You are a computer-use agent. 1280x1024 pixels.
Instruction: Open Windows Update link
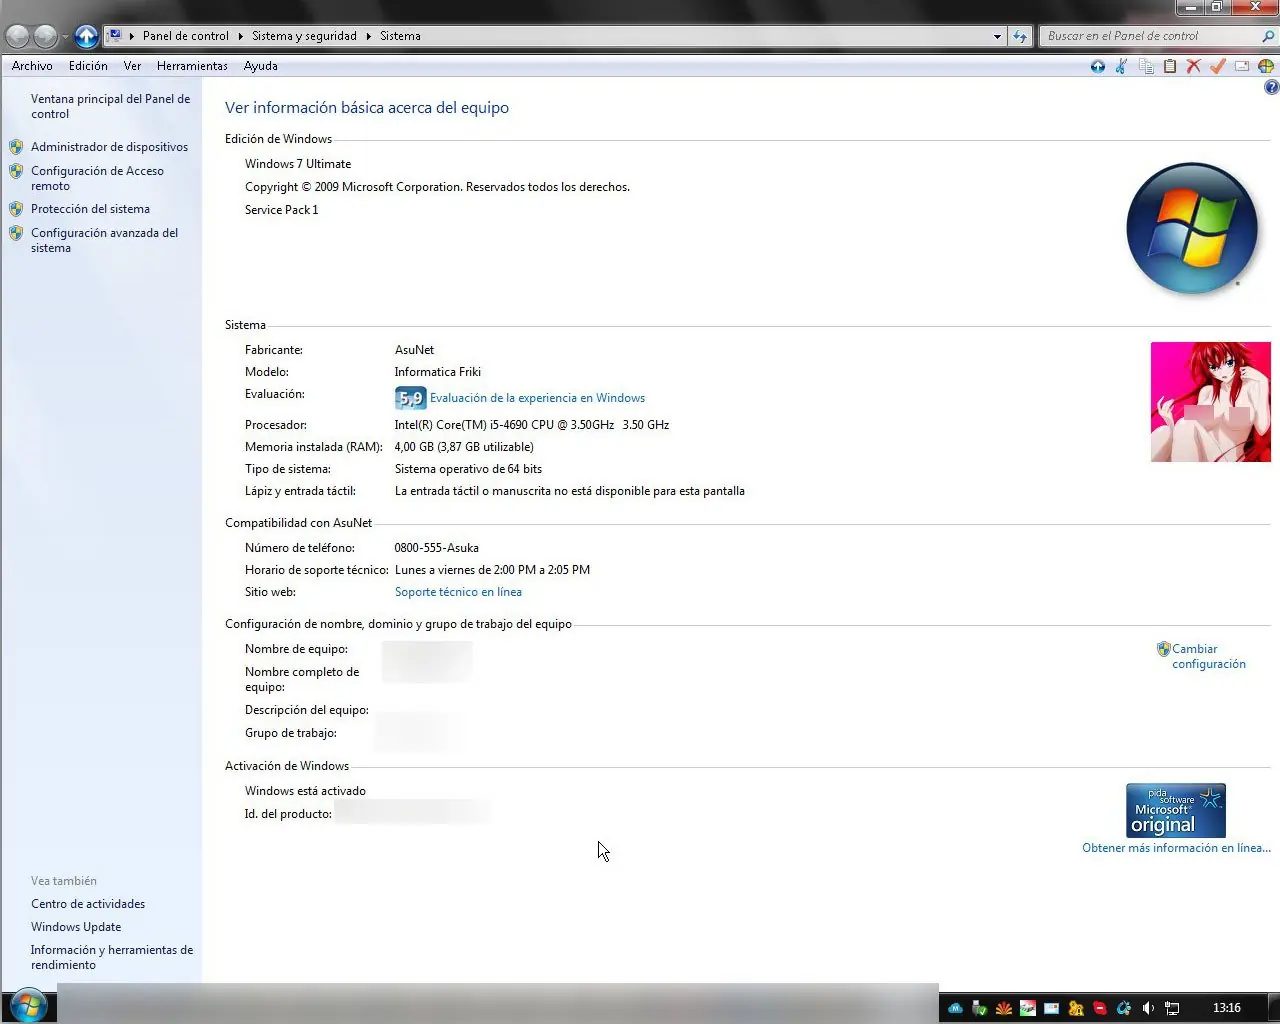[x=76, y=927]
